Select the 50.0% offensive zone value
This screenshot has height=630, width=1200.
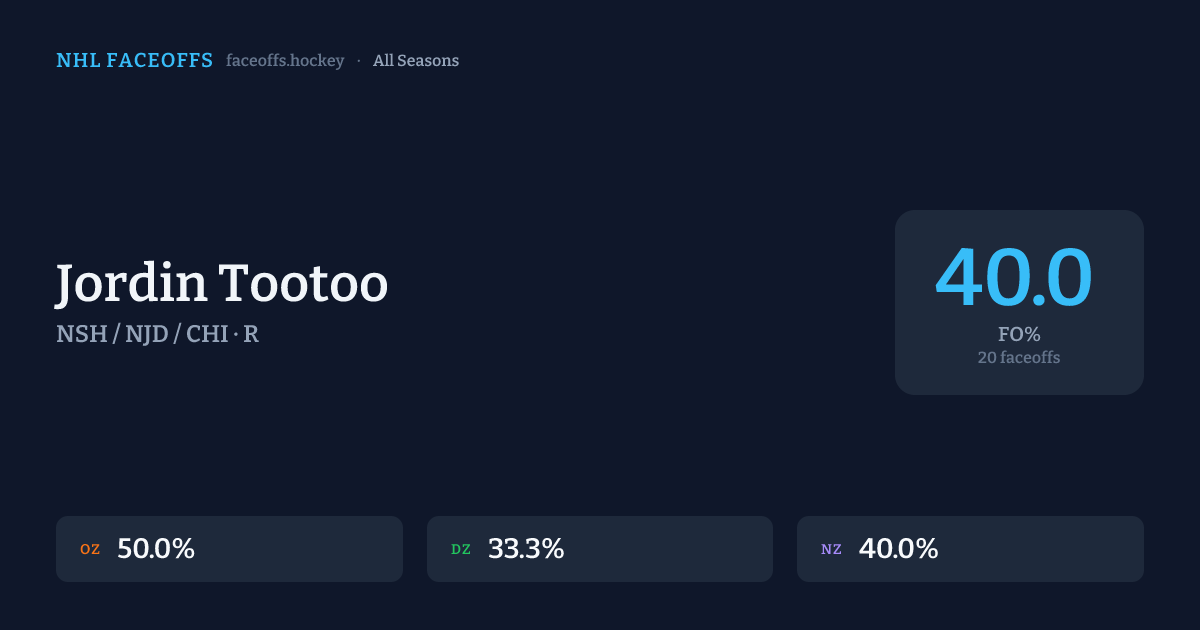[156, 549]
